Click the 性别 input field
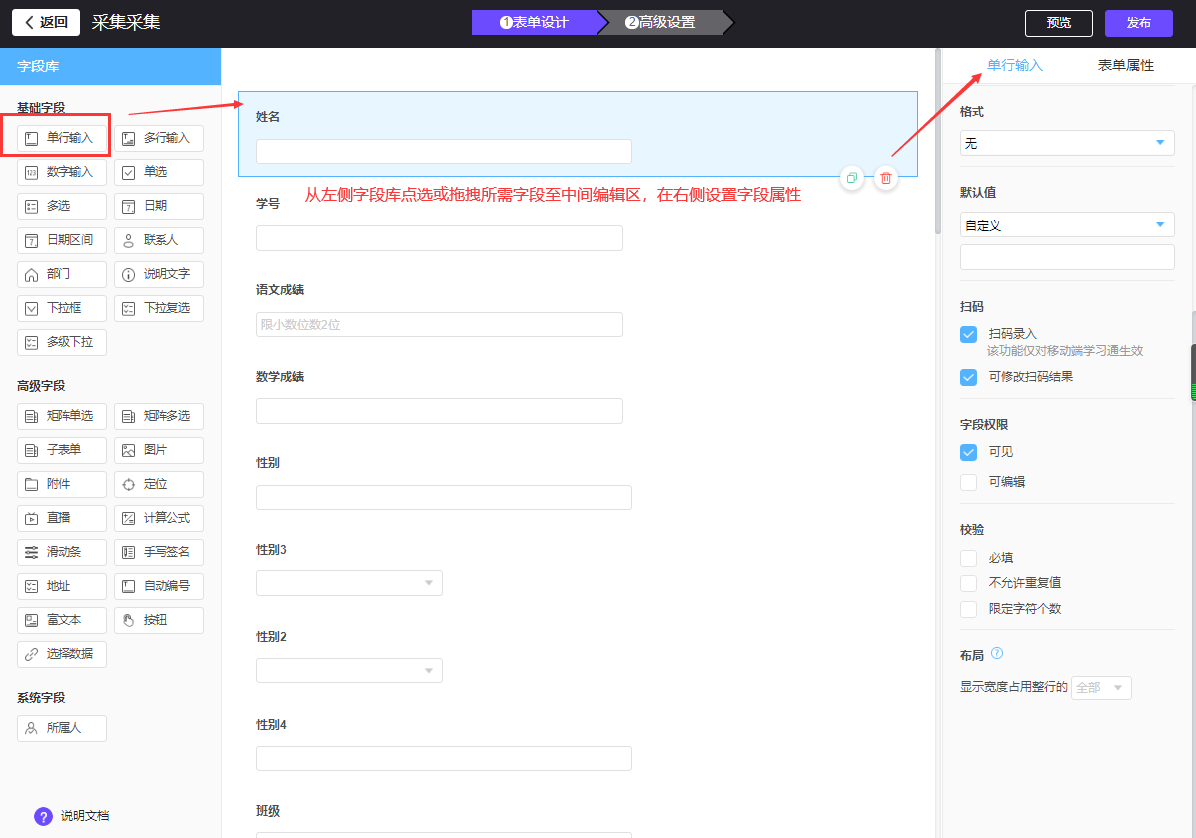This screenshot has width=1196, height=838. coord(444,497)
